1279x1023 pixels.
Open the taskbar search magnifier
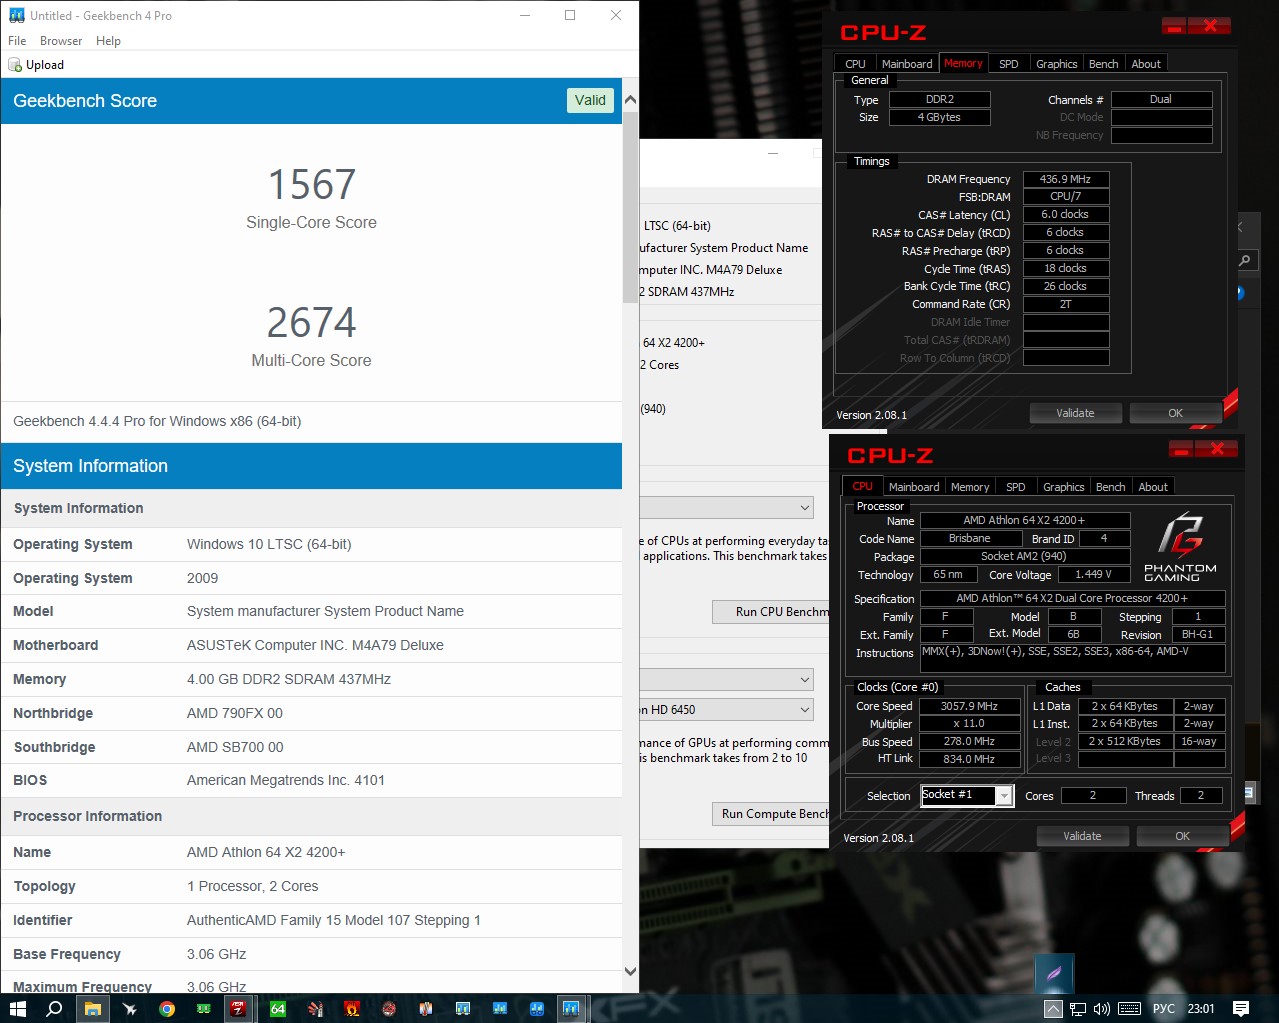pos(55,1008)
